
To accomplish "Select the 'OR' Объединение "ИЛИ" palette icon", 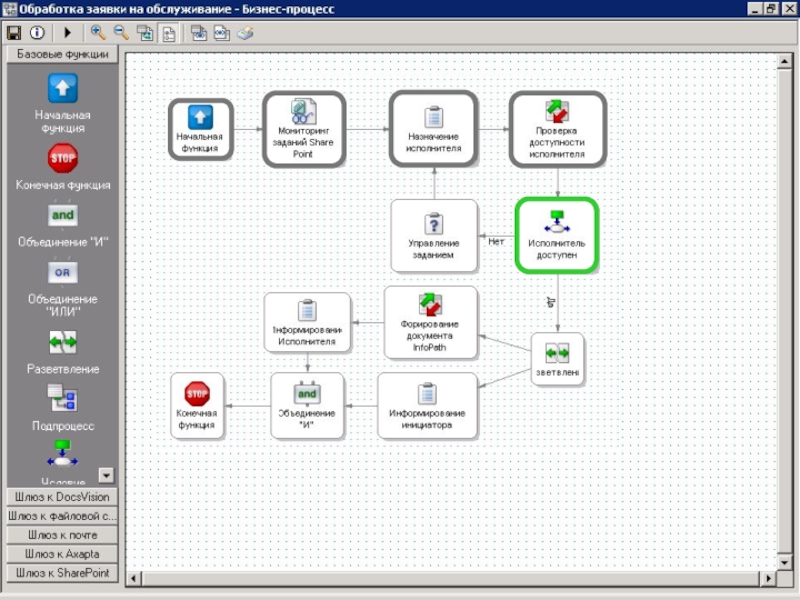I will point(63,272).
